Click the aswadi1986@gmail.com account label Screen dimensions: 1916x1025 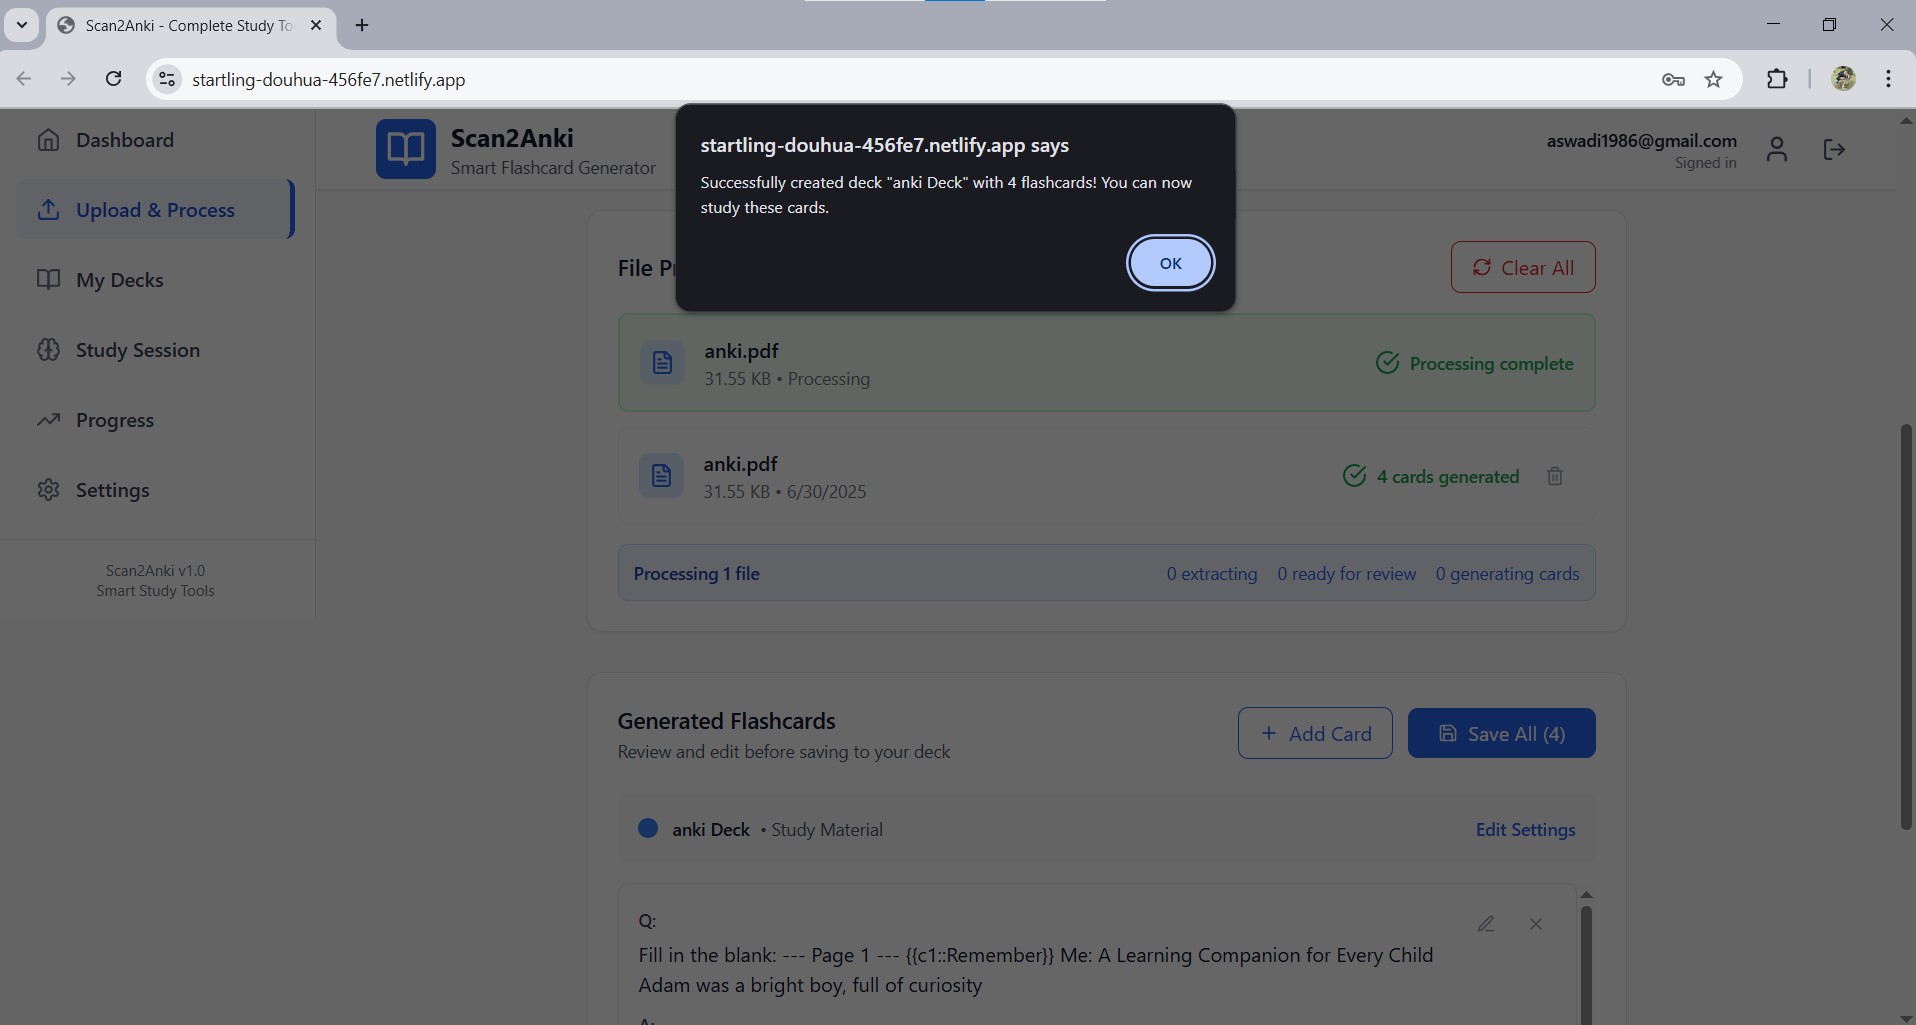point(1641,140)
